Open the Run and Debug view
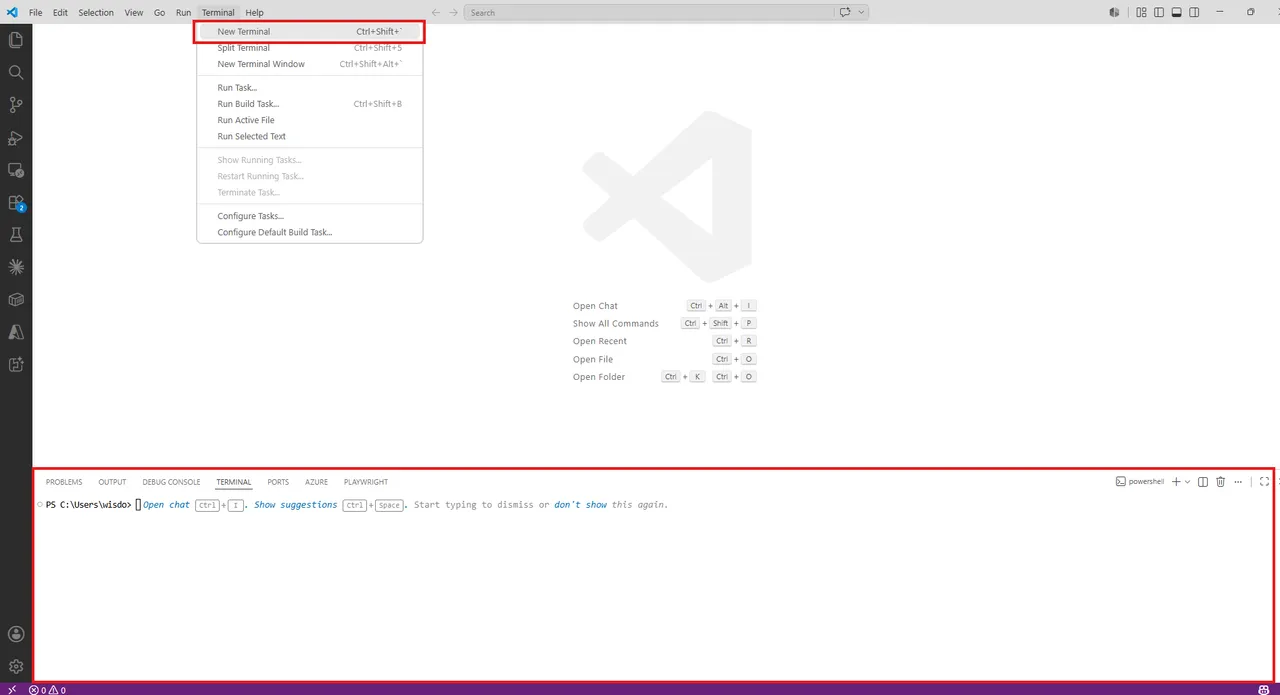The width and height of the screenshot is (1280, 695). click(16, 137)
